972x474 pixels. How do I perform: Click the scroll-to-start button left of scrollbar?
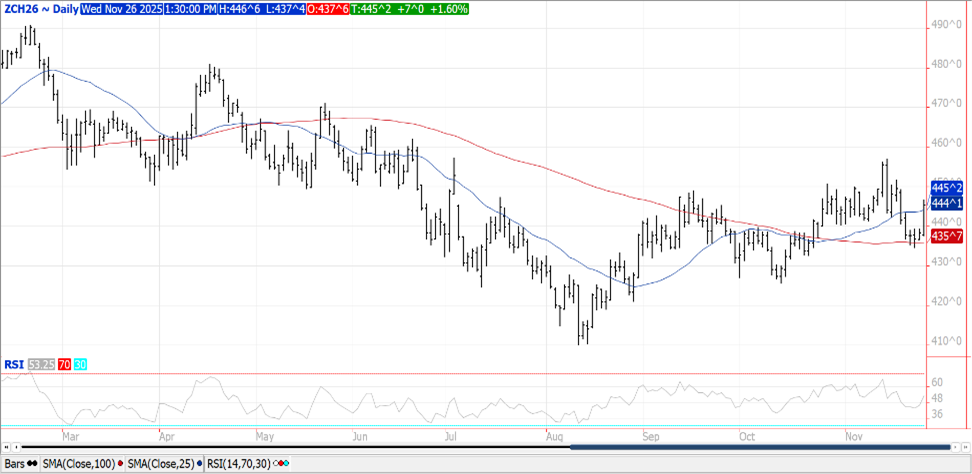(x=6, y=447)
